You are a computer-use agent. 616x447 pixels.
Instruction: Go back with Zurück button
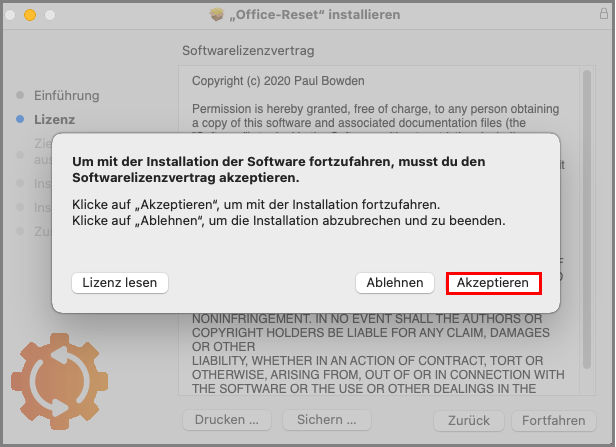coord(469,421)
